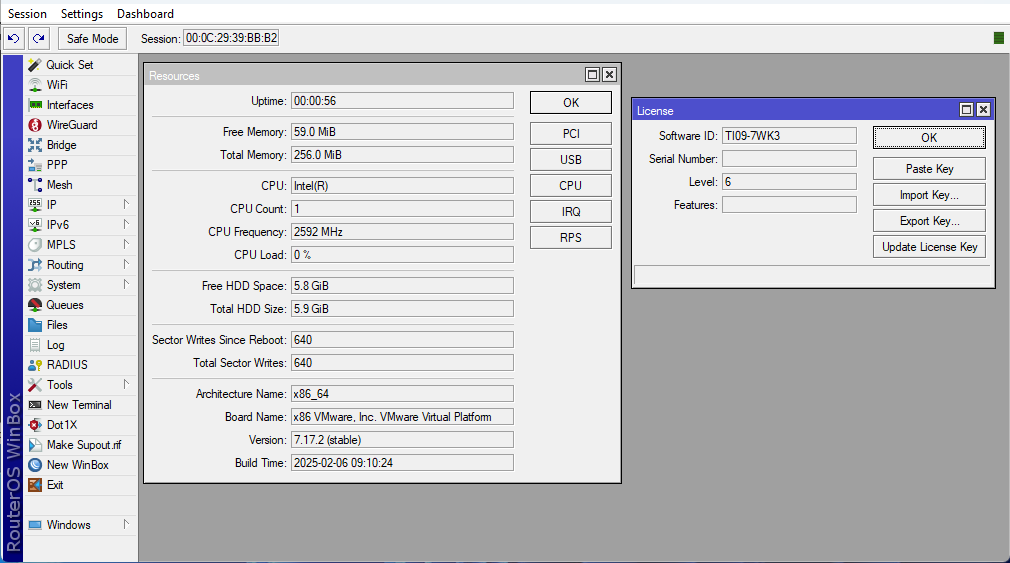
Task: Click the Session MAC address field
Action: pos(231,38)
